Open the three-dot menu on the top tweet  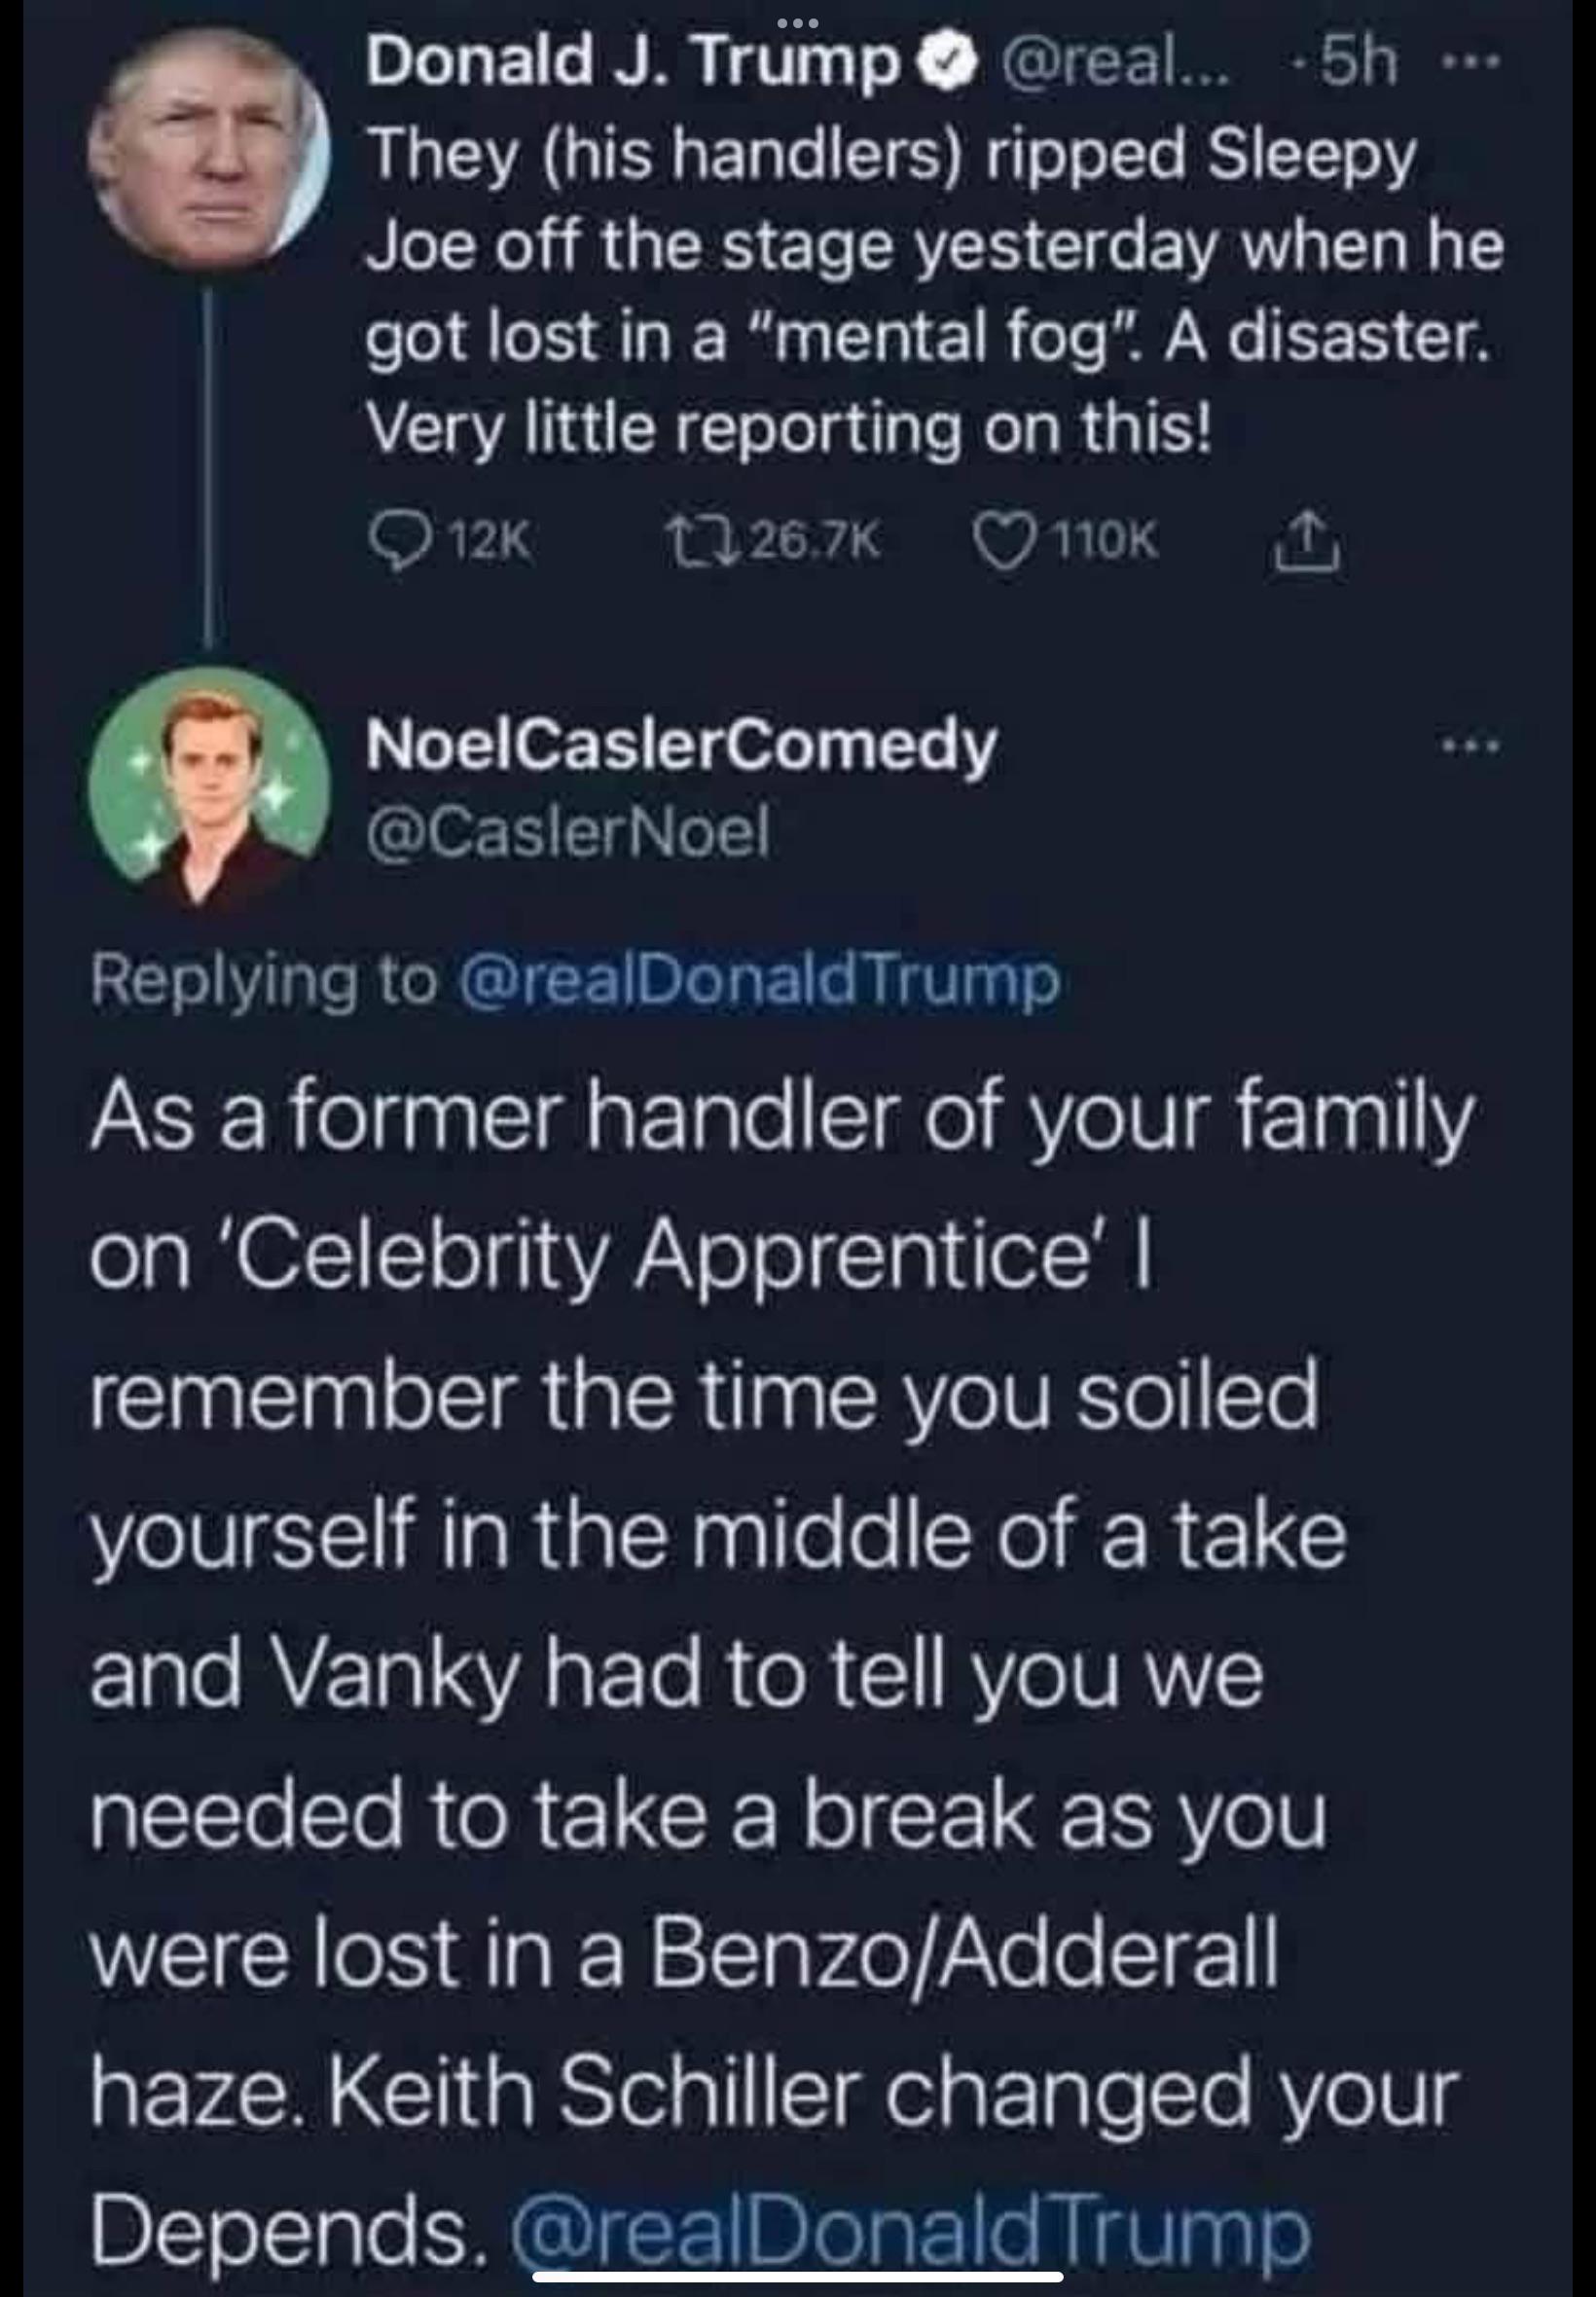[x=1472, y=62]
